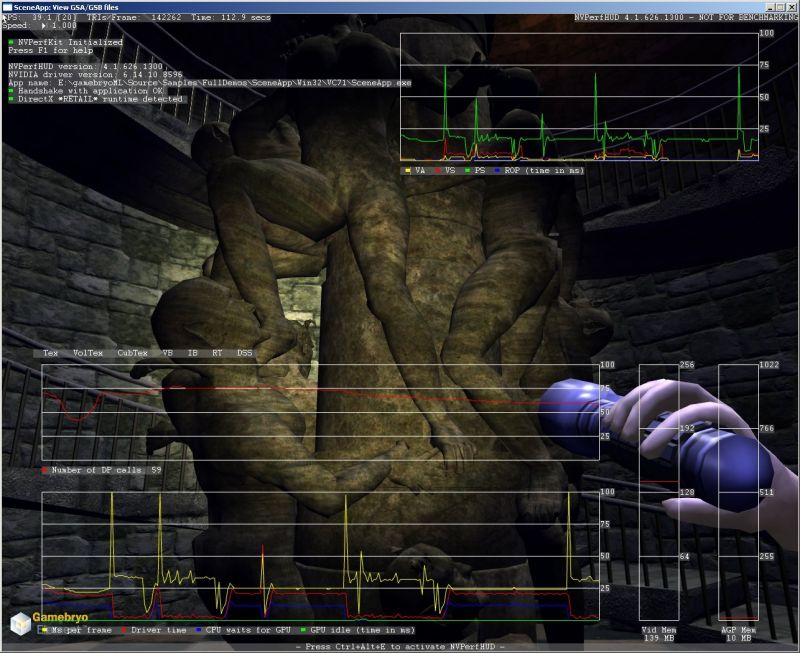Image resolution: width=800 pixels, height=653 pixels.
Task: Click the 'Vid Mem 139 MB' label
Action: [x=659, y=634]
